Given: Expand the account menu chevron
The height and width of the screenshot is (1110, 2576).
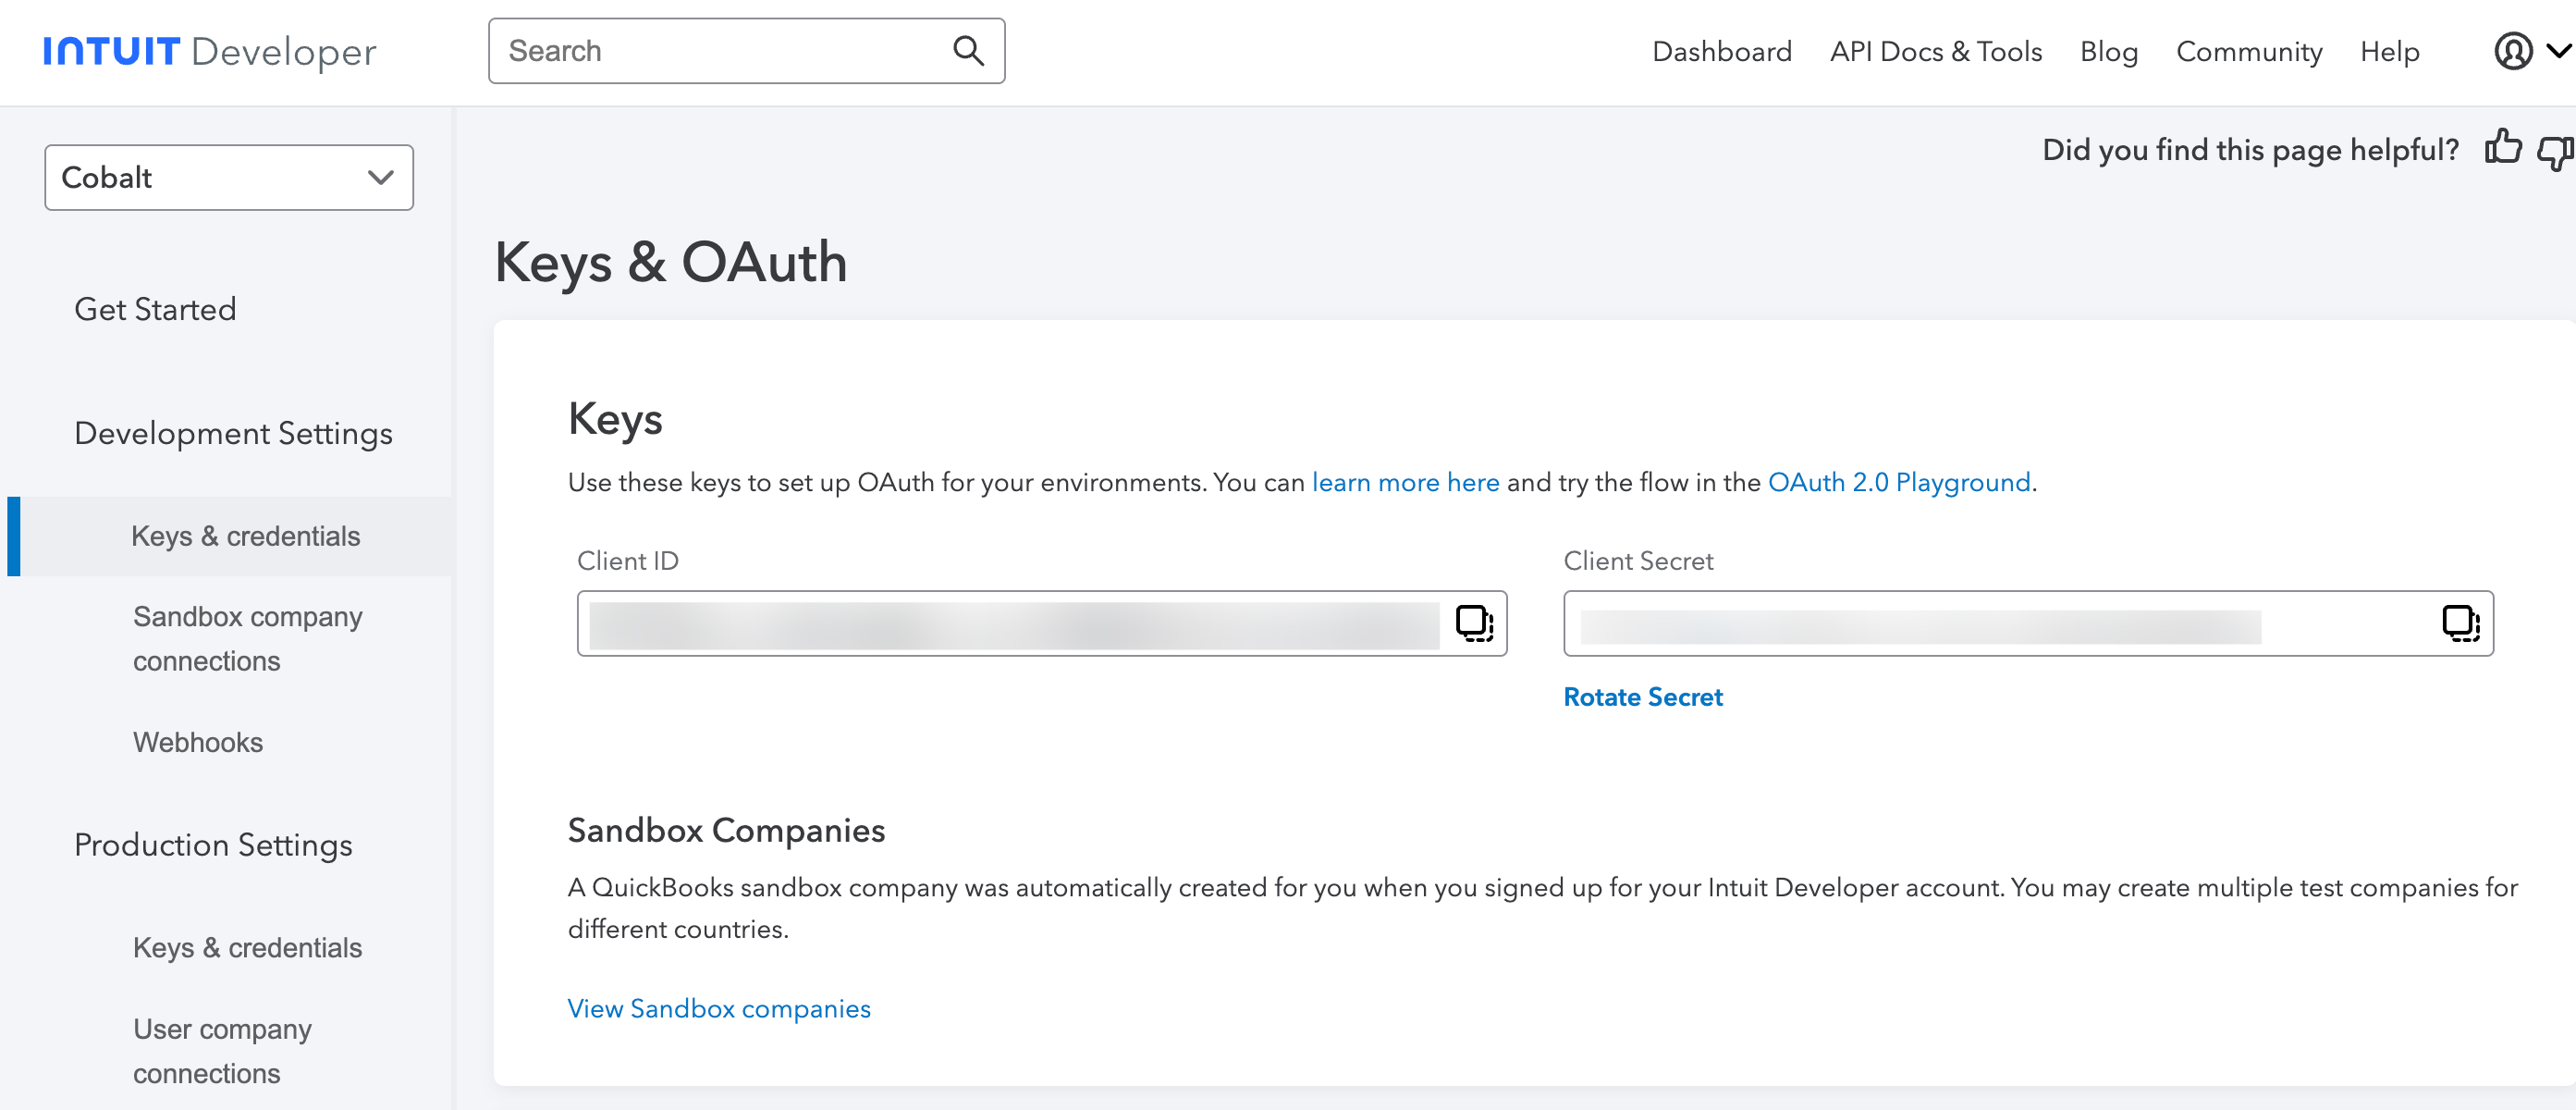Looking at the screenshot, I should coord(2558,51).
